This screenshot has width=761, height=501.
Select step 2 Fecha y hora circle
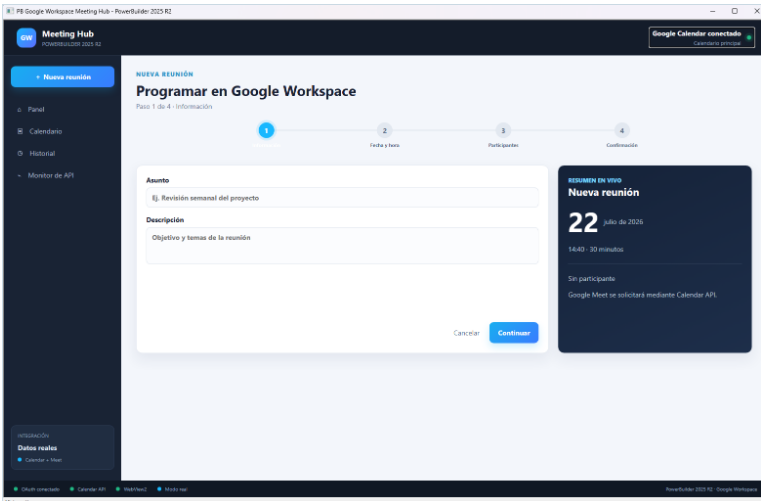coord(384,130)
